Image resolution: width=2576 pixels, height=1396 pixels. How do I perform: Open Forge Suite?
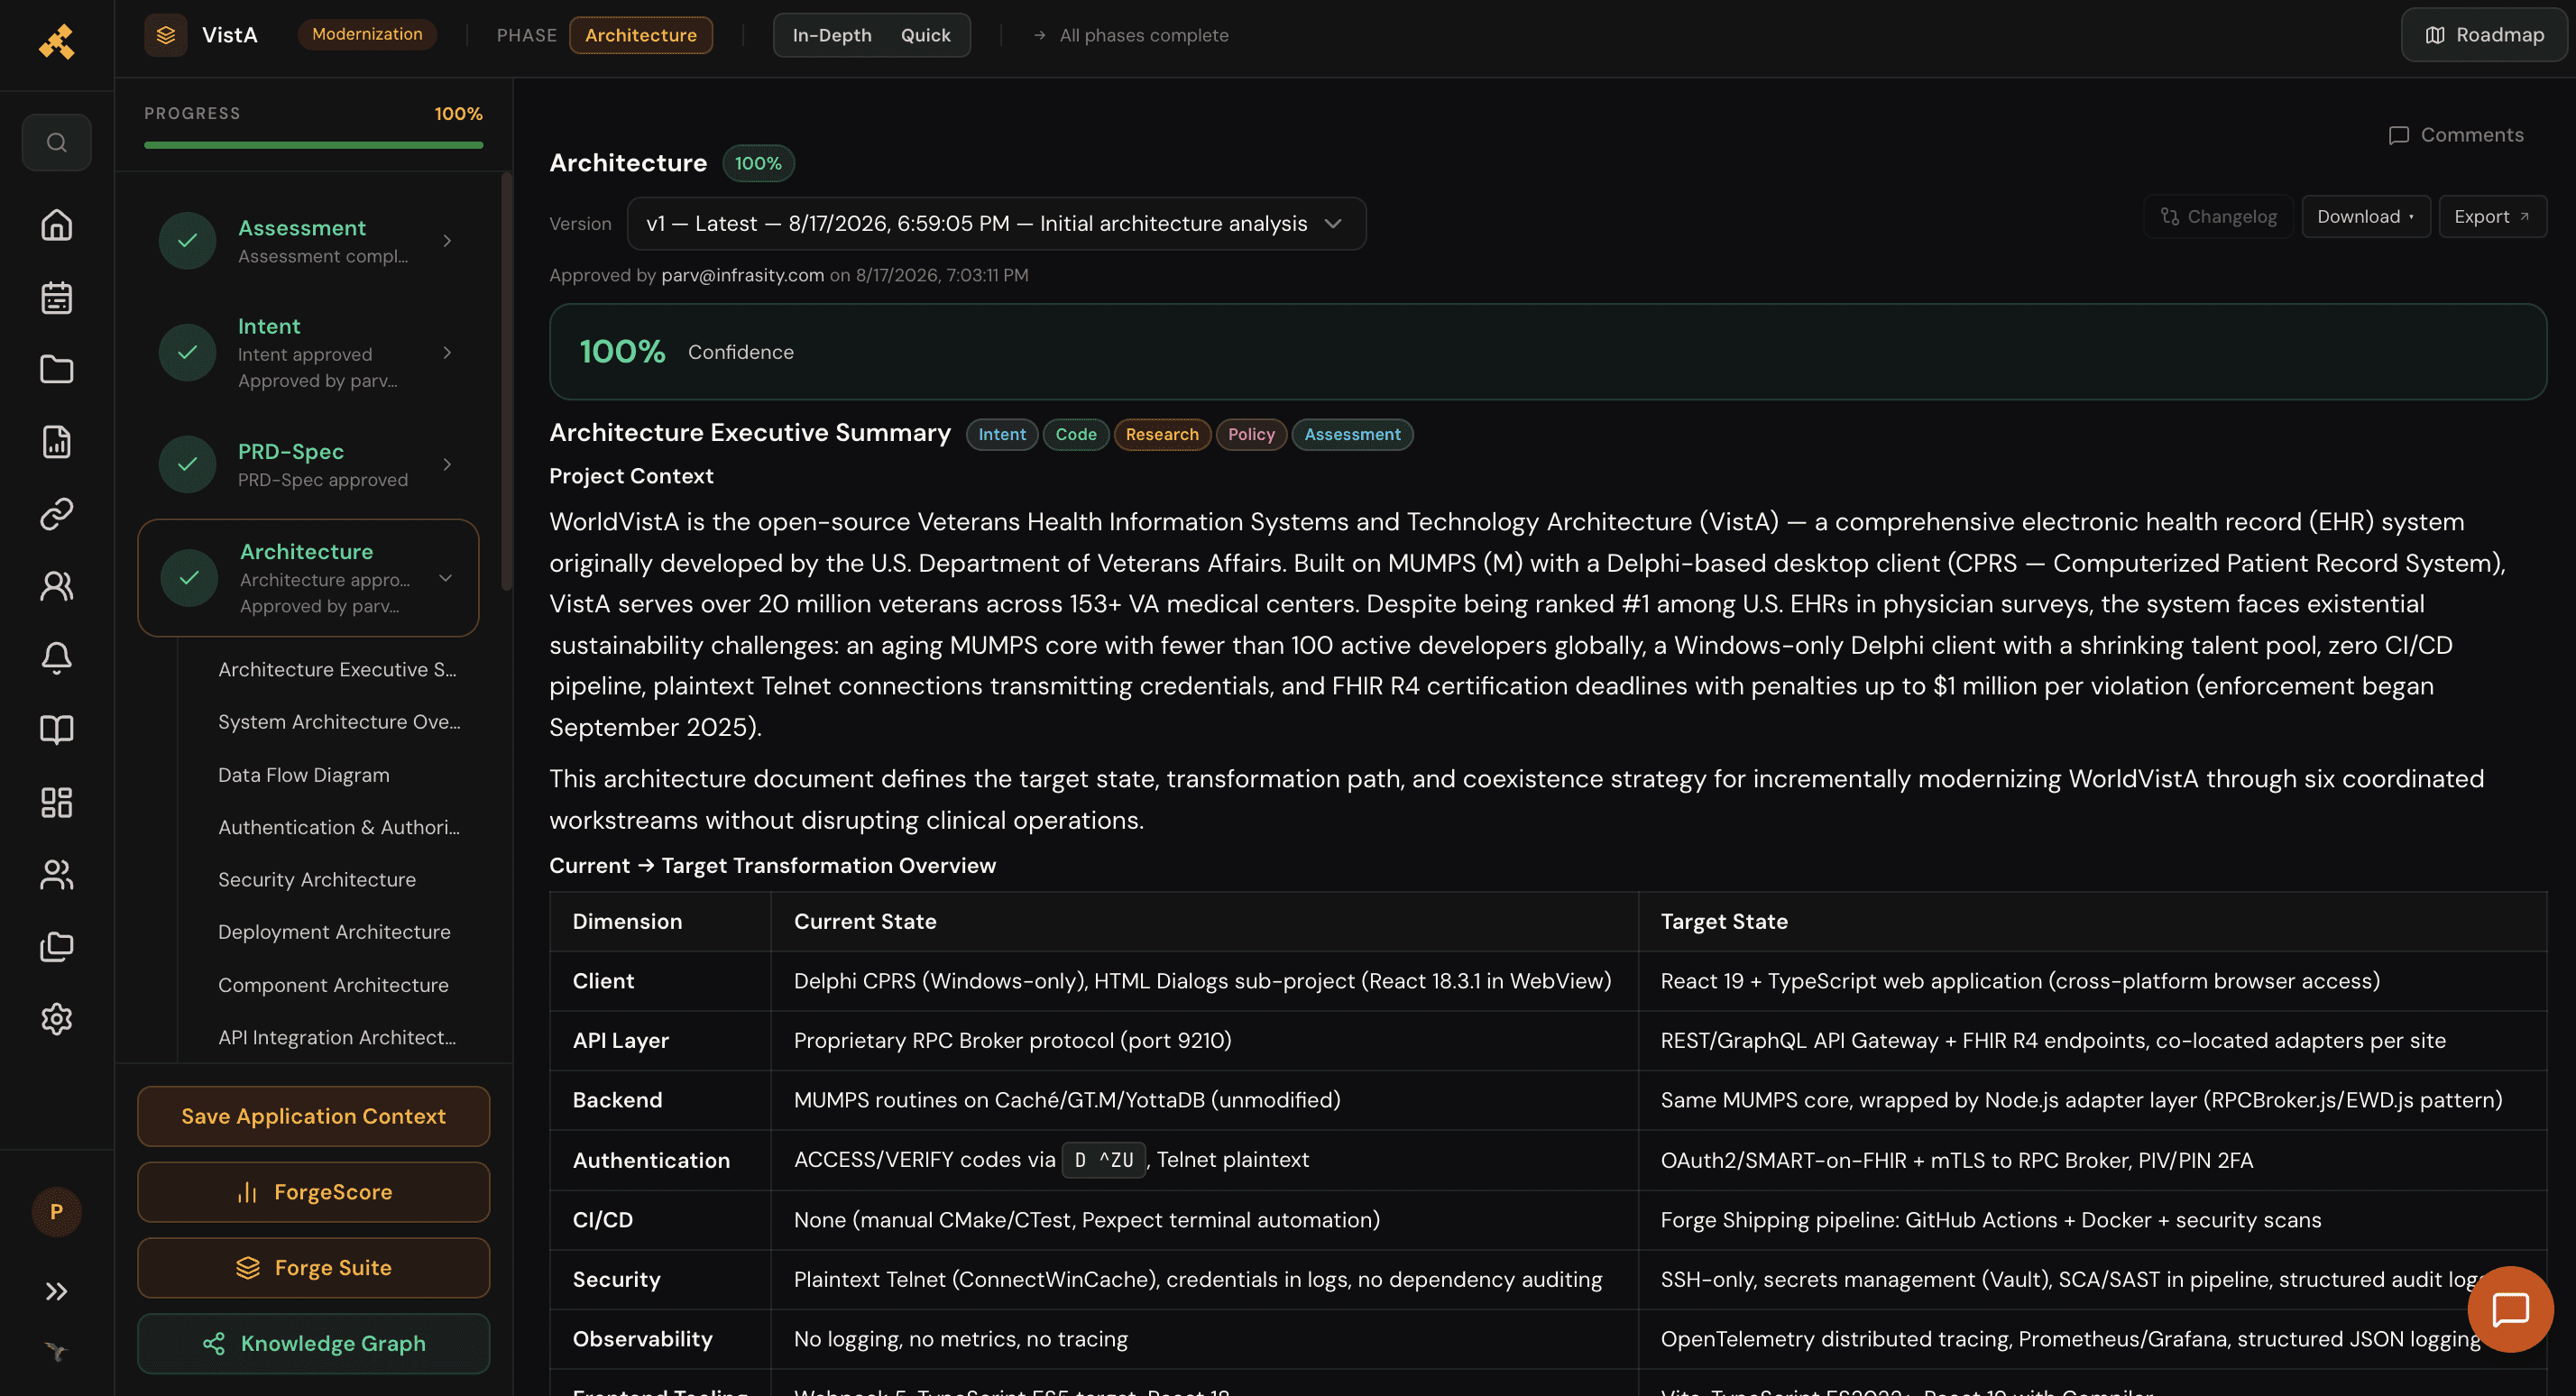pos(314,1269)
